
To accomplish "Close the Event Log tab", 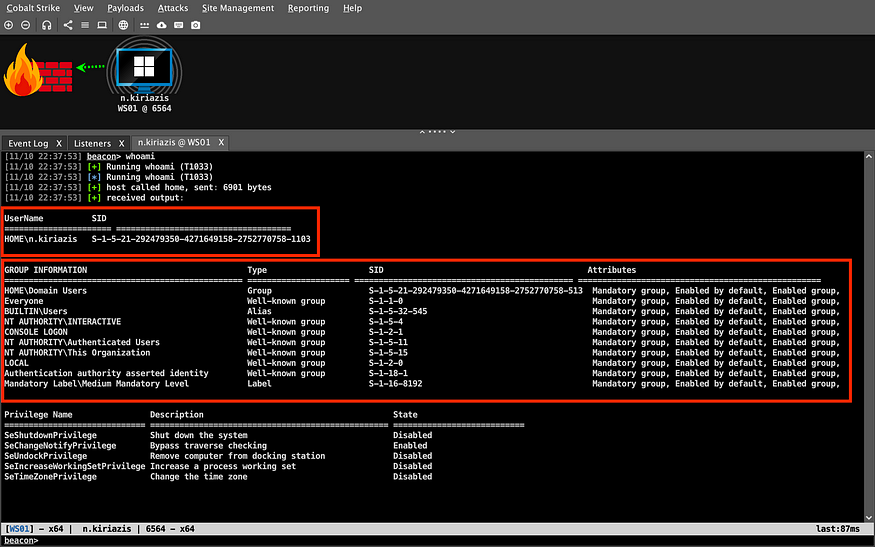I will [59, 143].
